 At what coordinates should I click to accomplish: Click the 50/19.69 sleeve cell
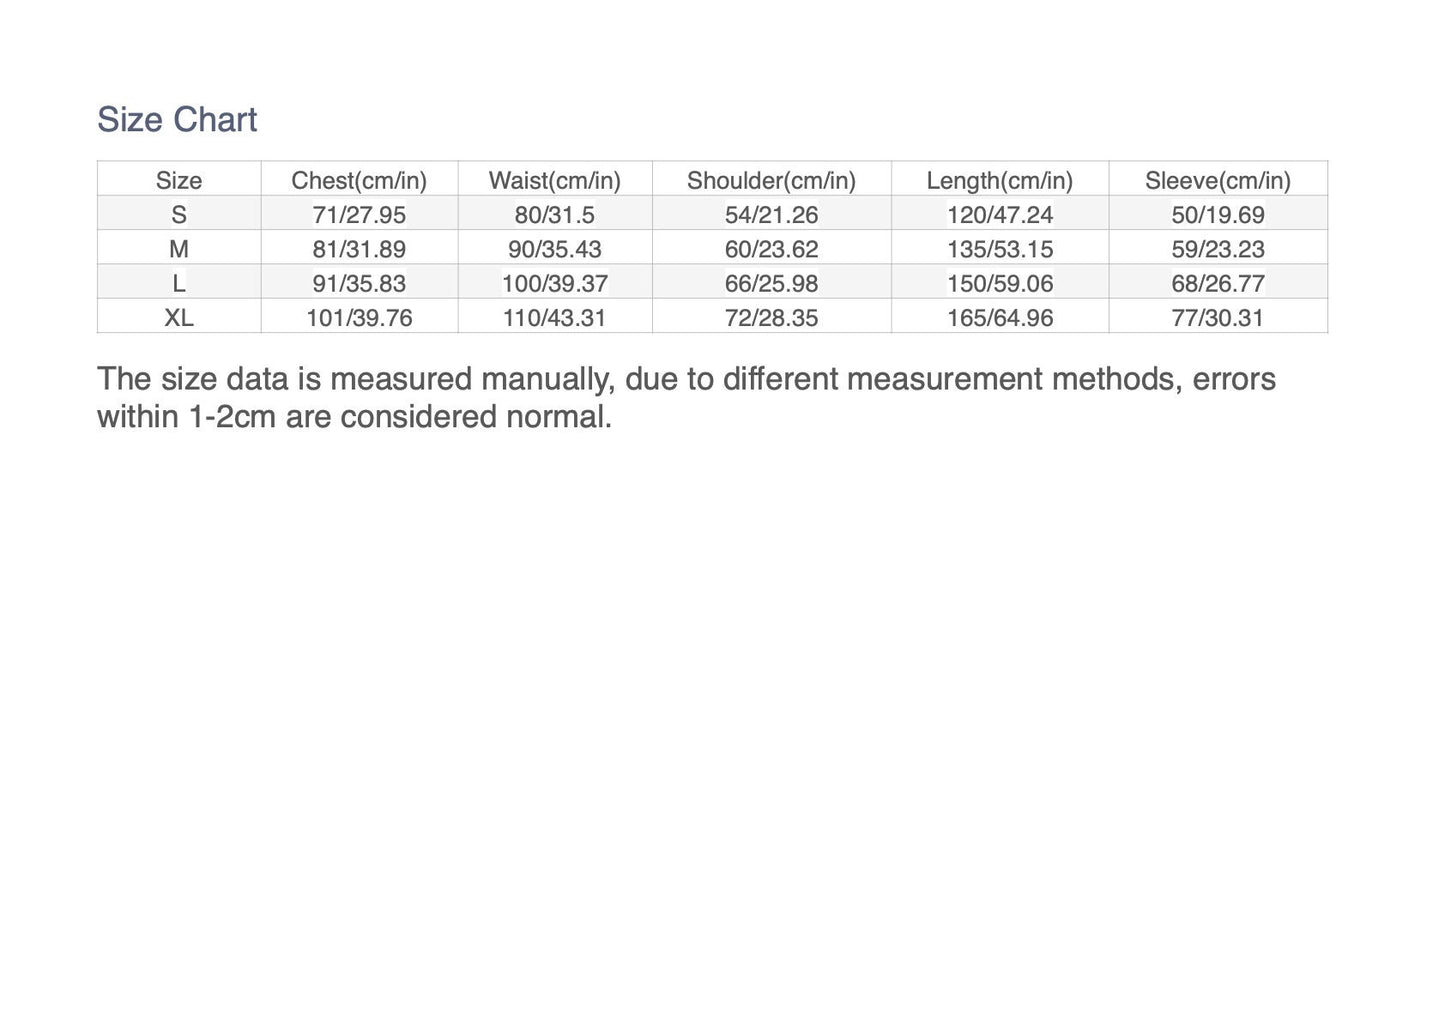click(1217, 214)
